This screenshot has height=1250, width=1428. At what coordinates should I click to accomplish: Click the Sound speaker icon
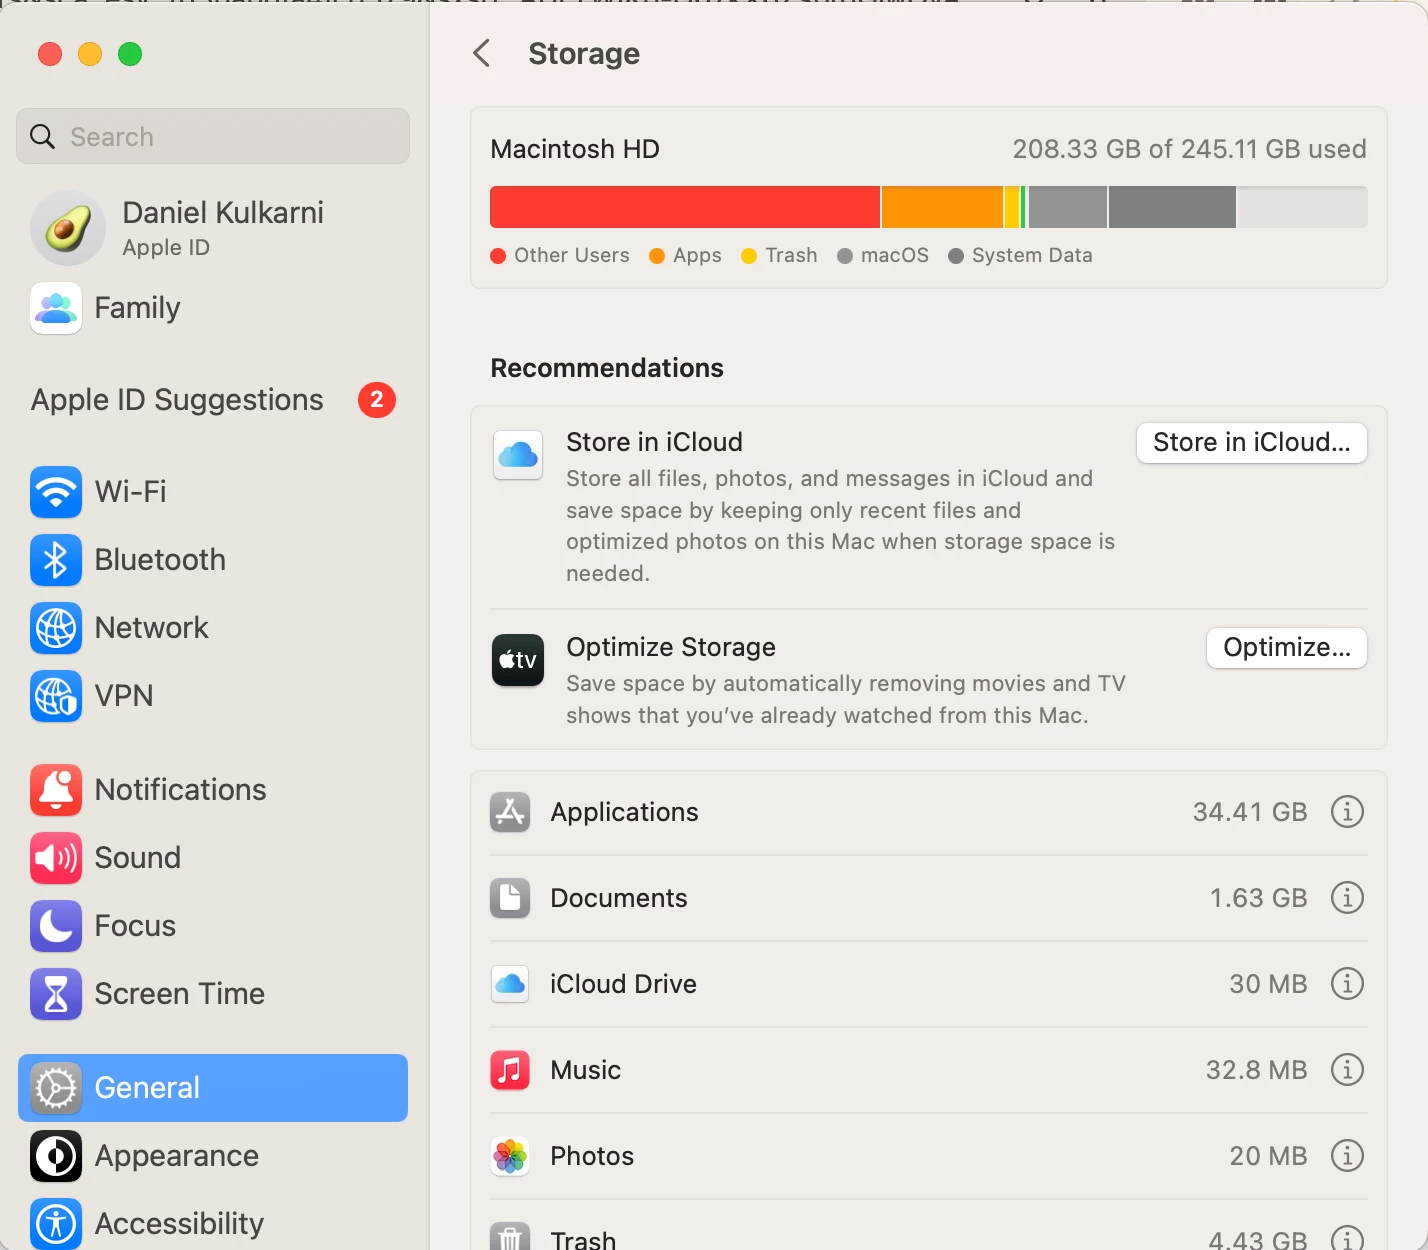tap(56, 858)
